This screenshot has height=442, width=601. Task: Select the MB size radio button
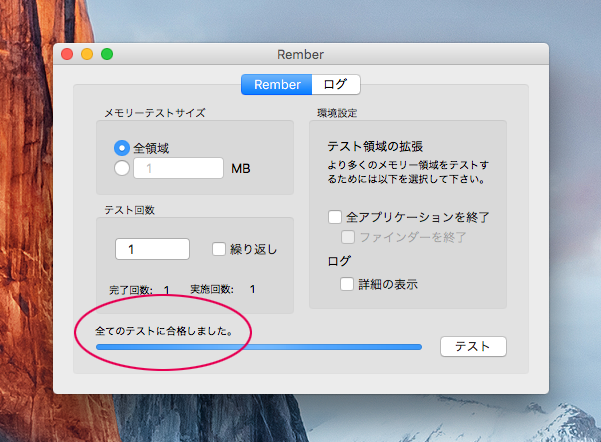click(x=122, y=168)
